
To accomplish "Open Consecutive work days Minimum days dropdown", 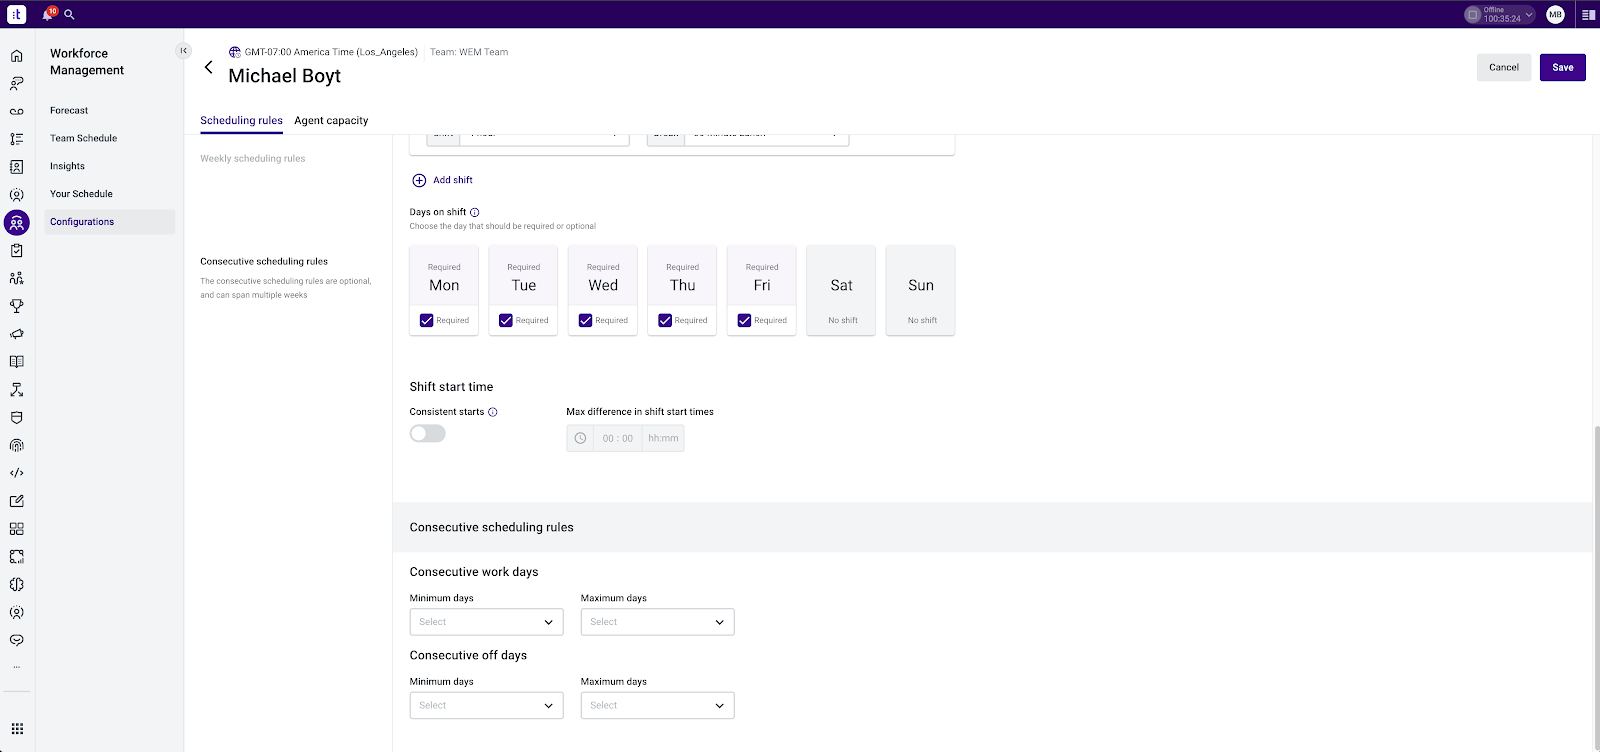I will (x=487, y=622).
